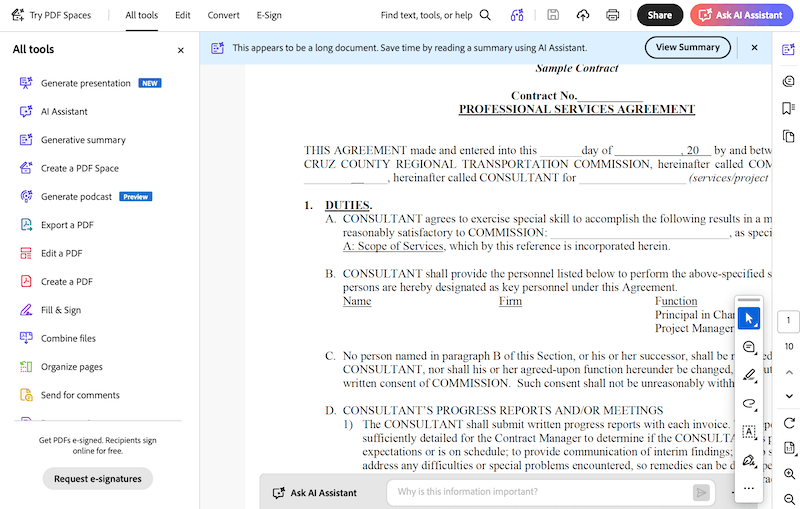
Task: Dismiss the long document banner
Action: pos(754,47)
